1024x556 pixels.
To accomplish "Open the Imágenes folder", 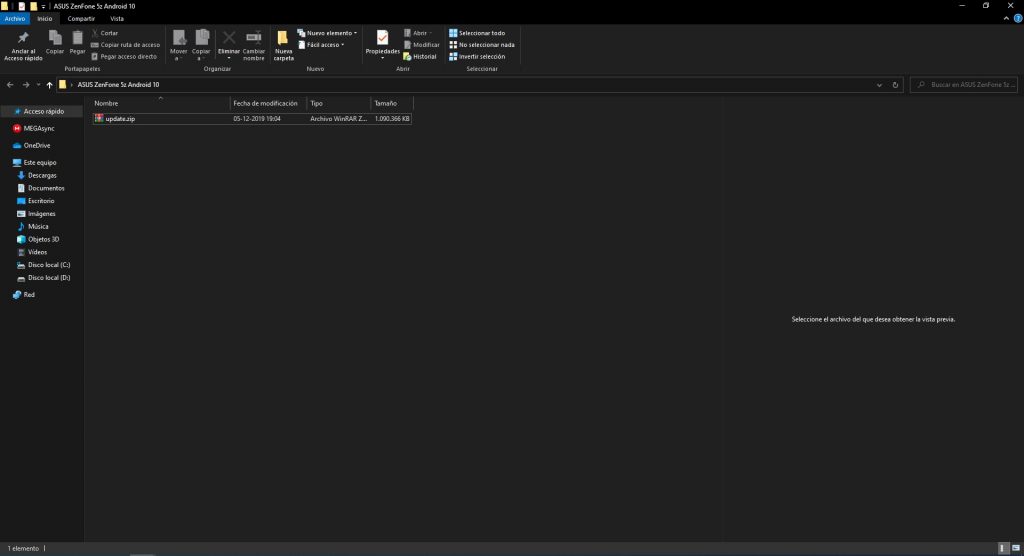I will [x=41, y=214].
